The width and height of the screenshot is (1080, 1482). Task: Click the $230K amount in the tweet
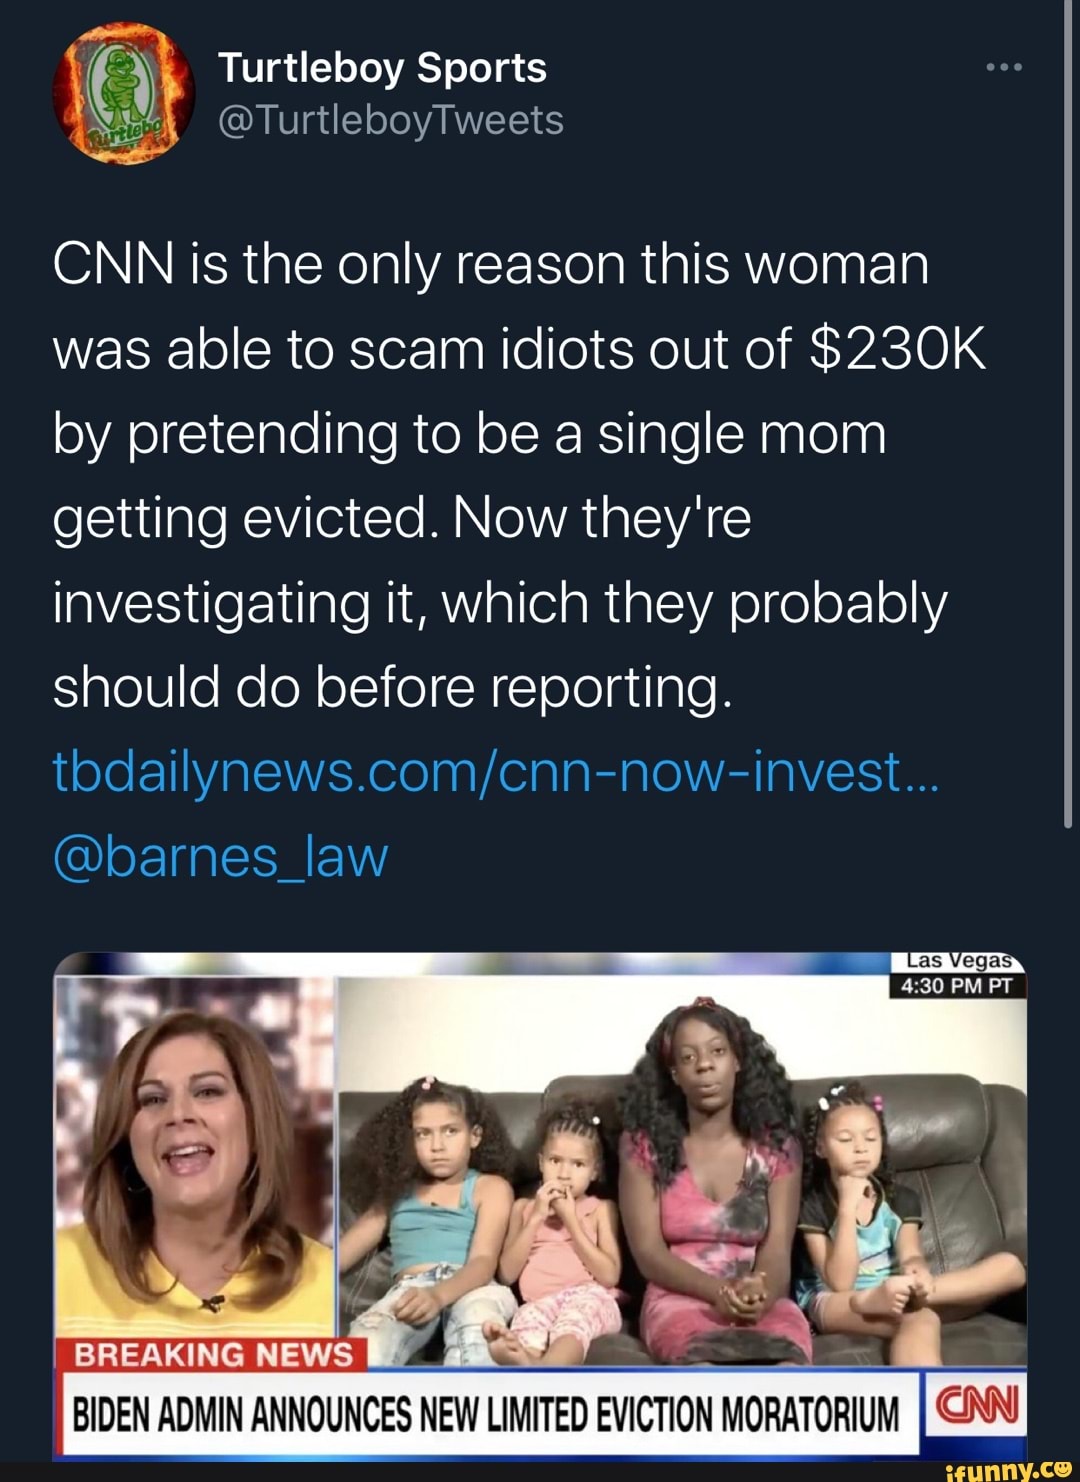coord(896,349)
